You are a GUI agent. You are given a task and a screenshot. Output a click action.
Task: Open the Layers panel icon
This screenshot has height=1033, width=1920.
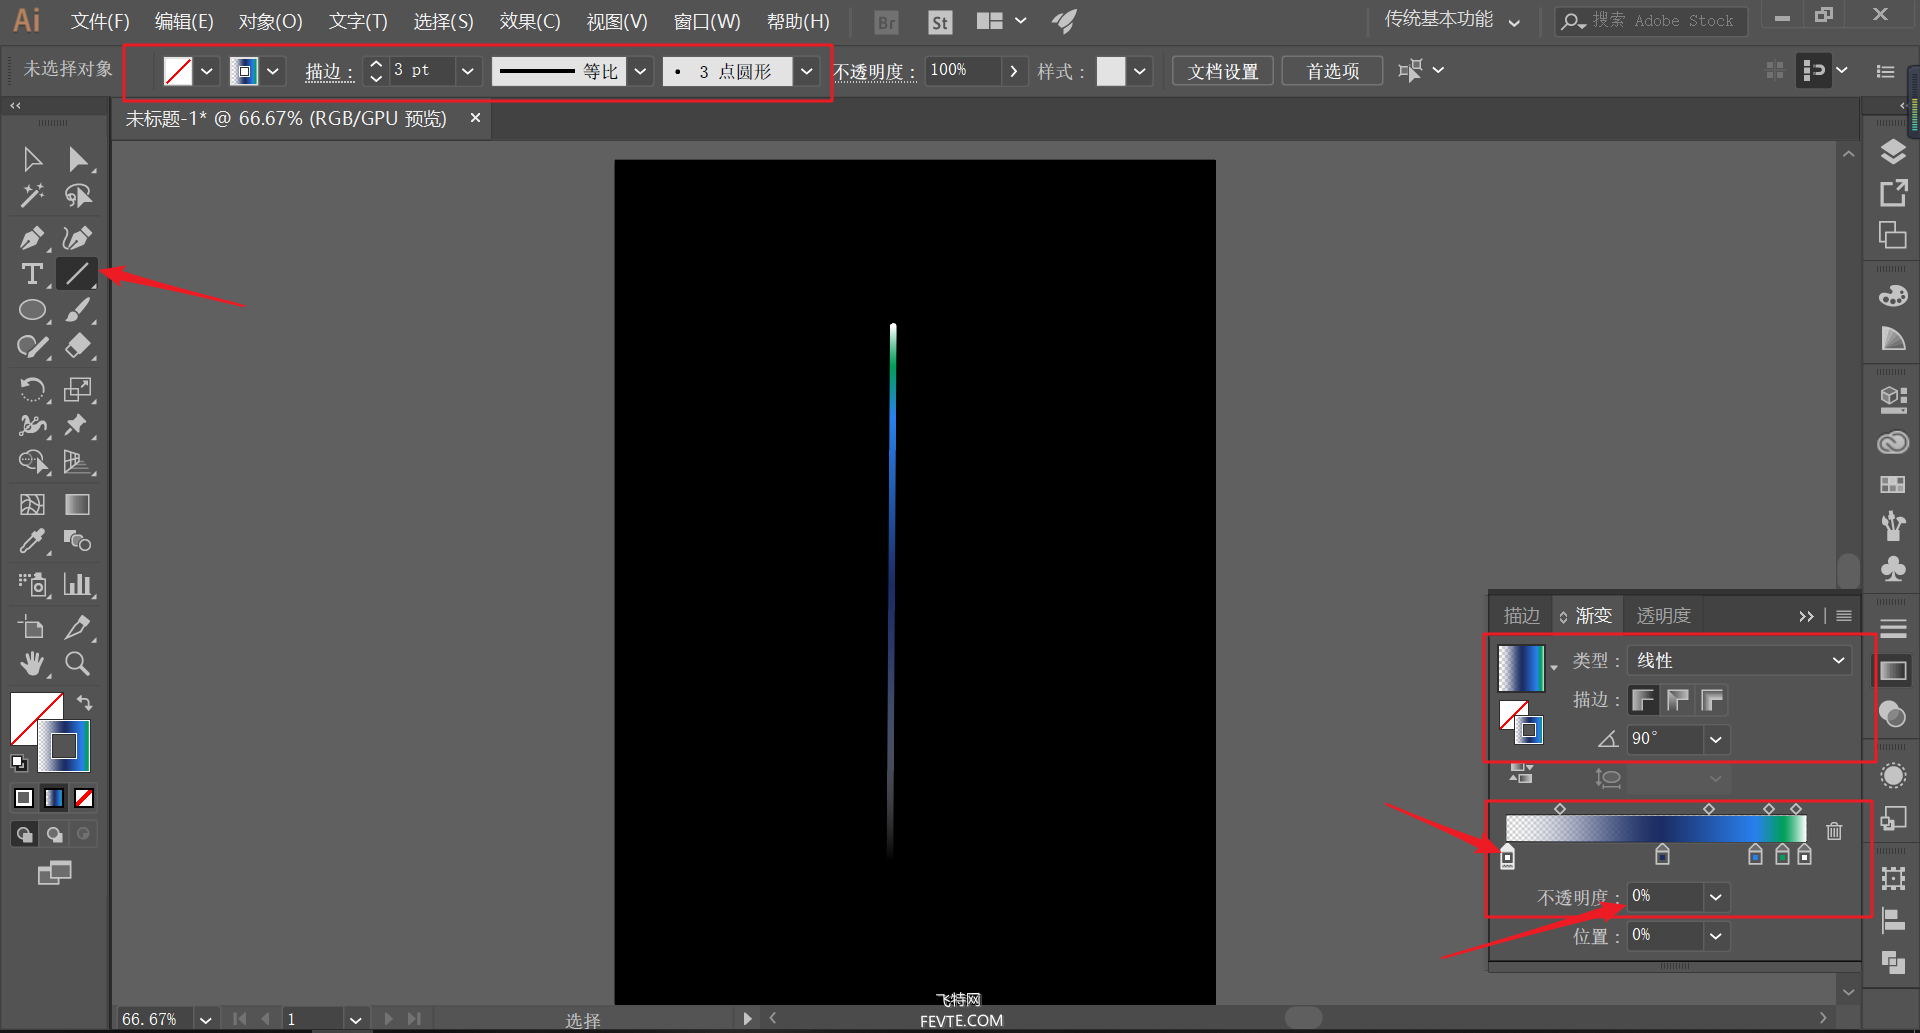tap(1892, 152)
